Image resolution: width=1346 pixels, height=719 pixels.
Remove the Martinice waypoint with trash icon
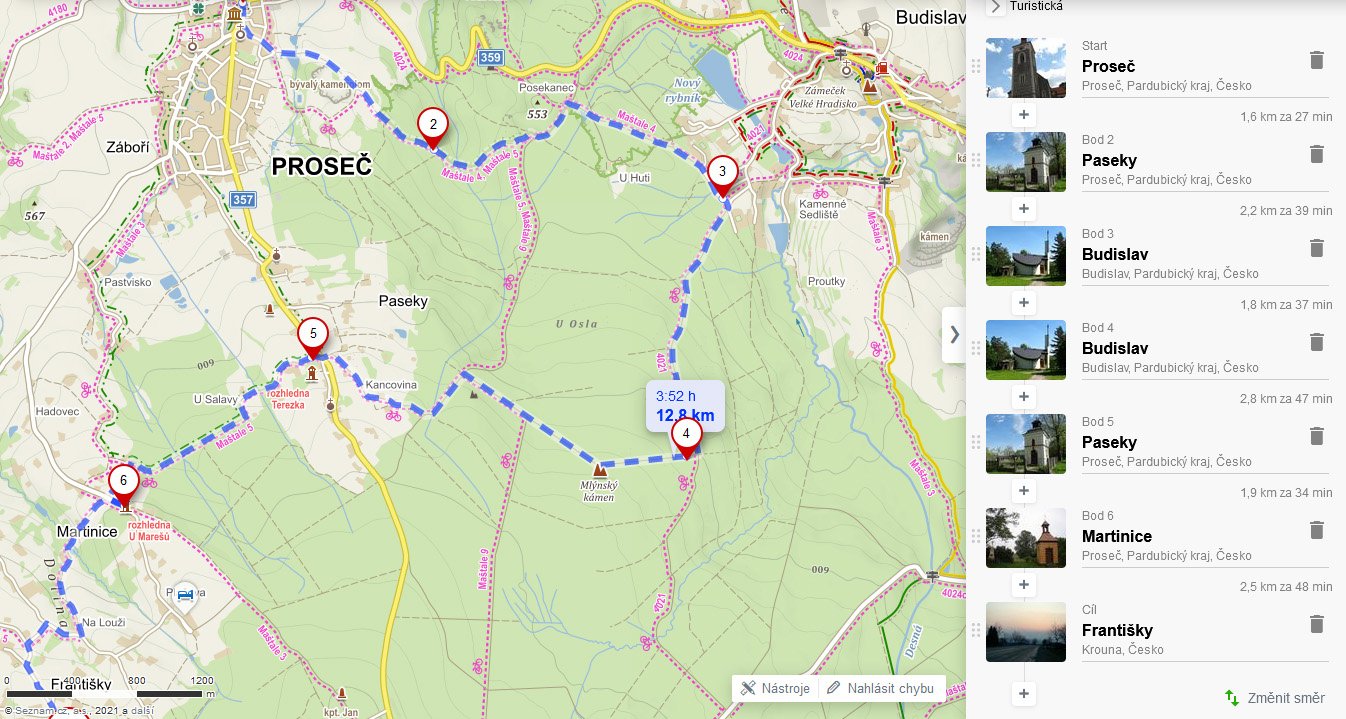[x=1316, y=531]
